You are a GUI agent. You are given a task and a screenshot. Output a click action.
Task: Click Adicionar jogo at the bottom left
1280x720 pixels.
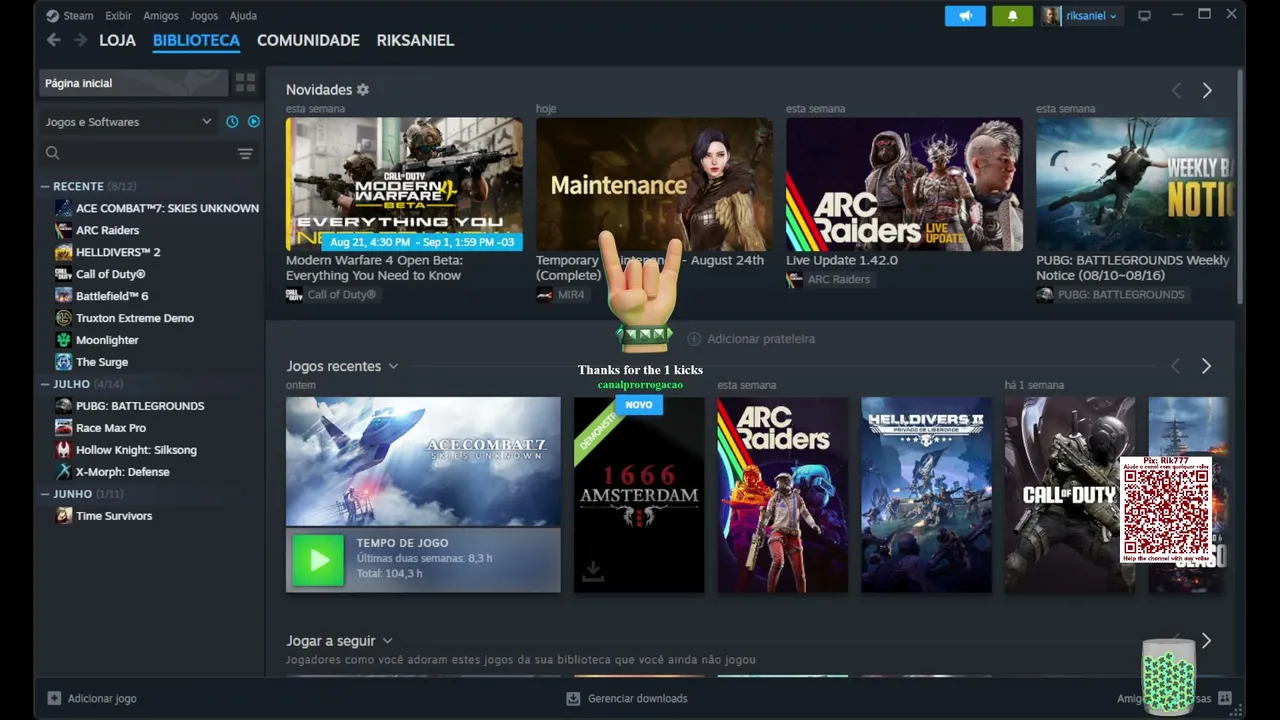tap(92, 698)
